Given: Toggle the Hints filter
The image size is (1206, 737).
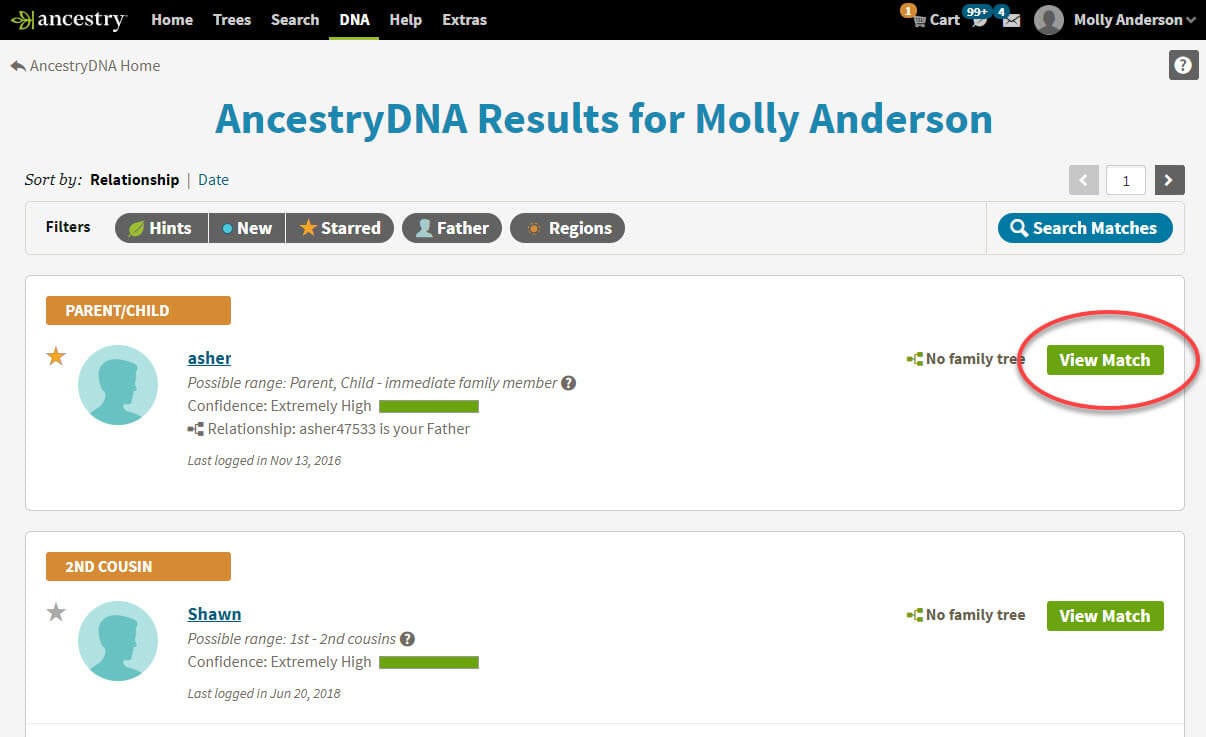Looking at the screenshot, I should (x=161, y=228).
